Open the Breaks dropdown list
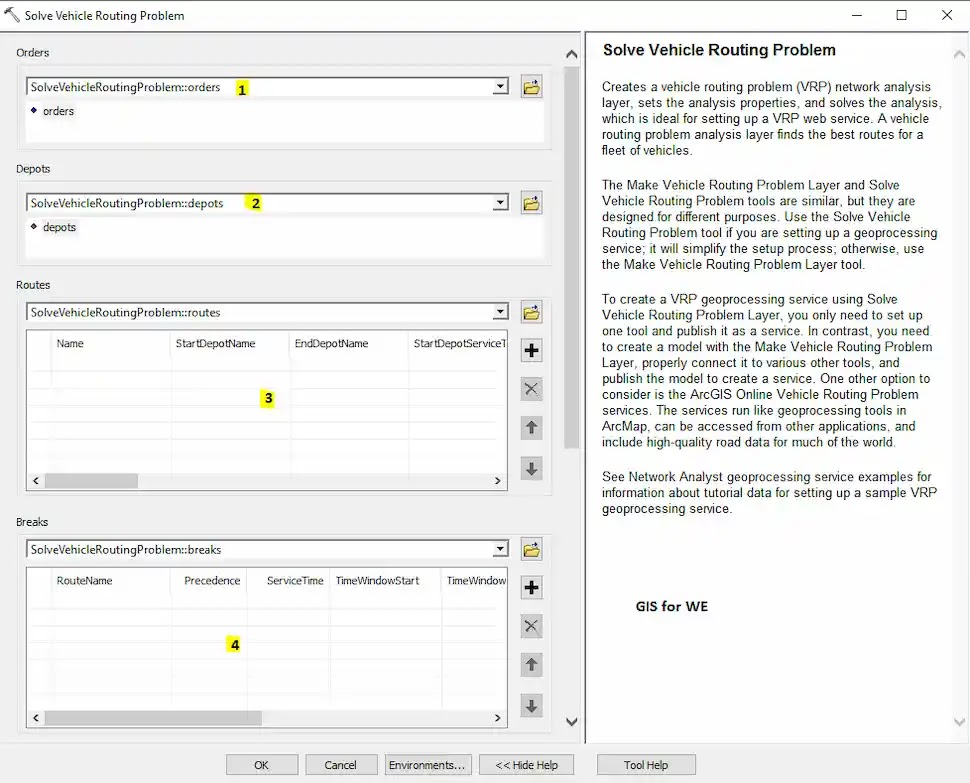 tap(500, 549)
